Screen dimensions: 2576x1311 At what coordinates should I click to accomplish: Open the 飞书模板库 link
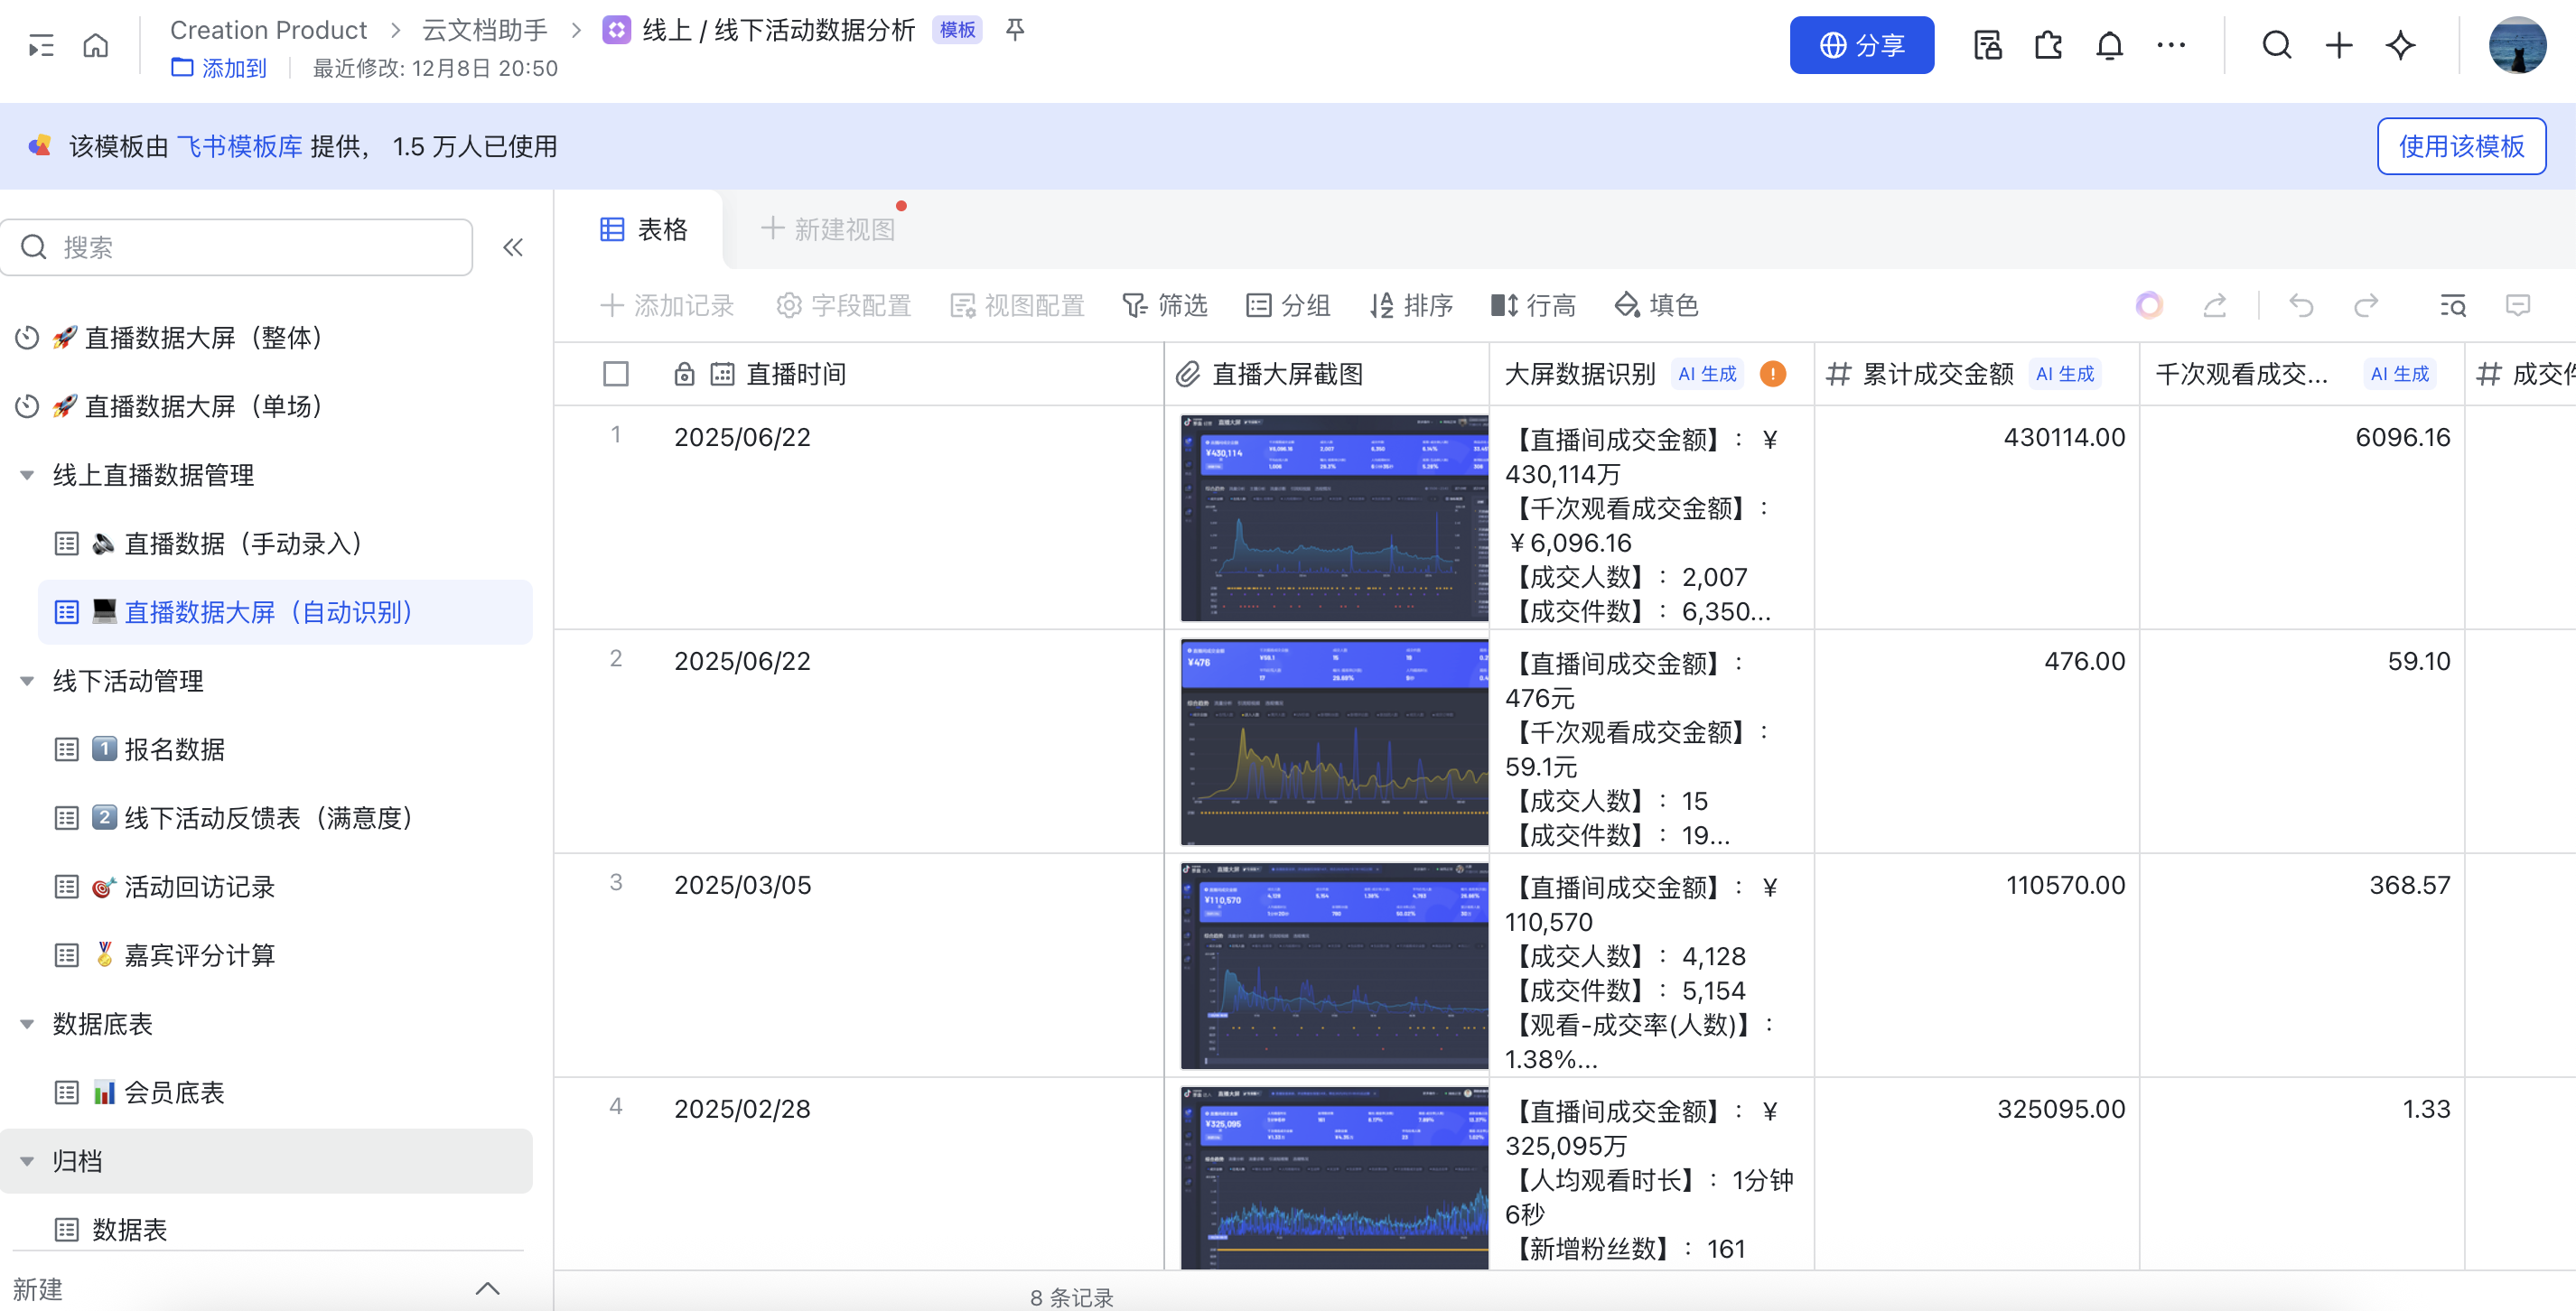pos(240,147)
